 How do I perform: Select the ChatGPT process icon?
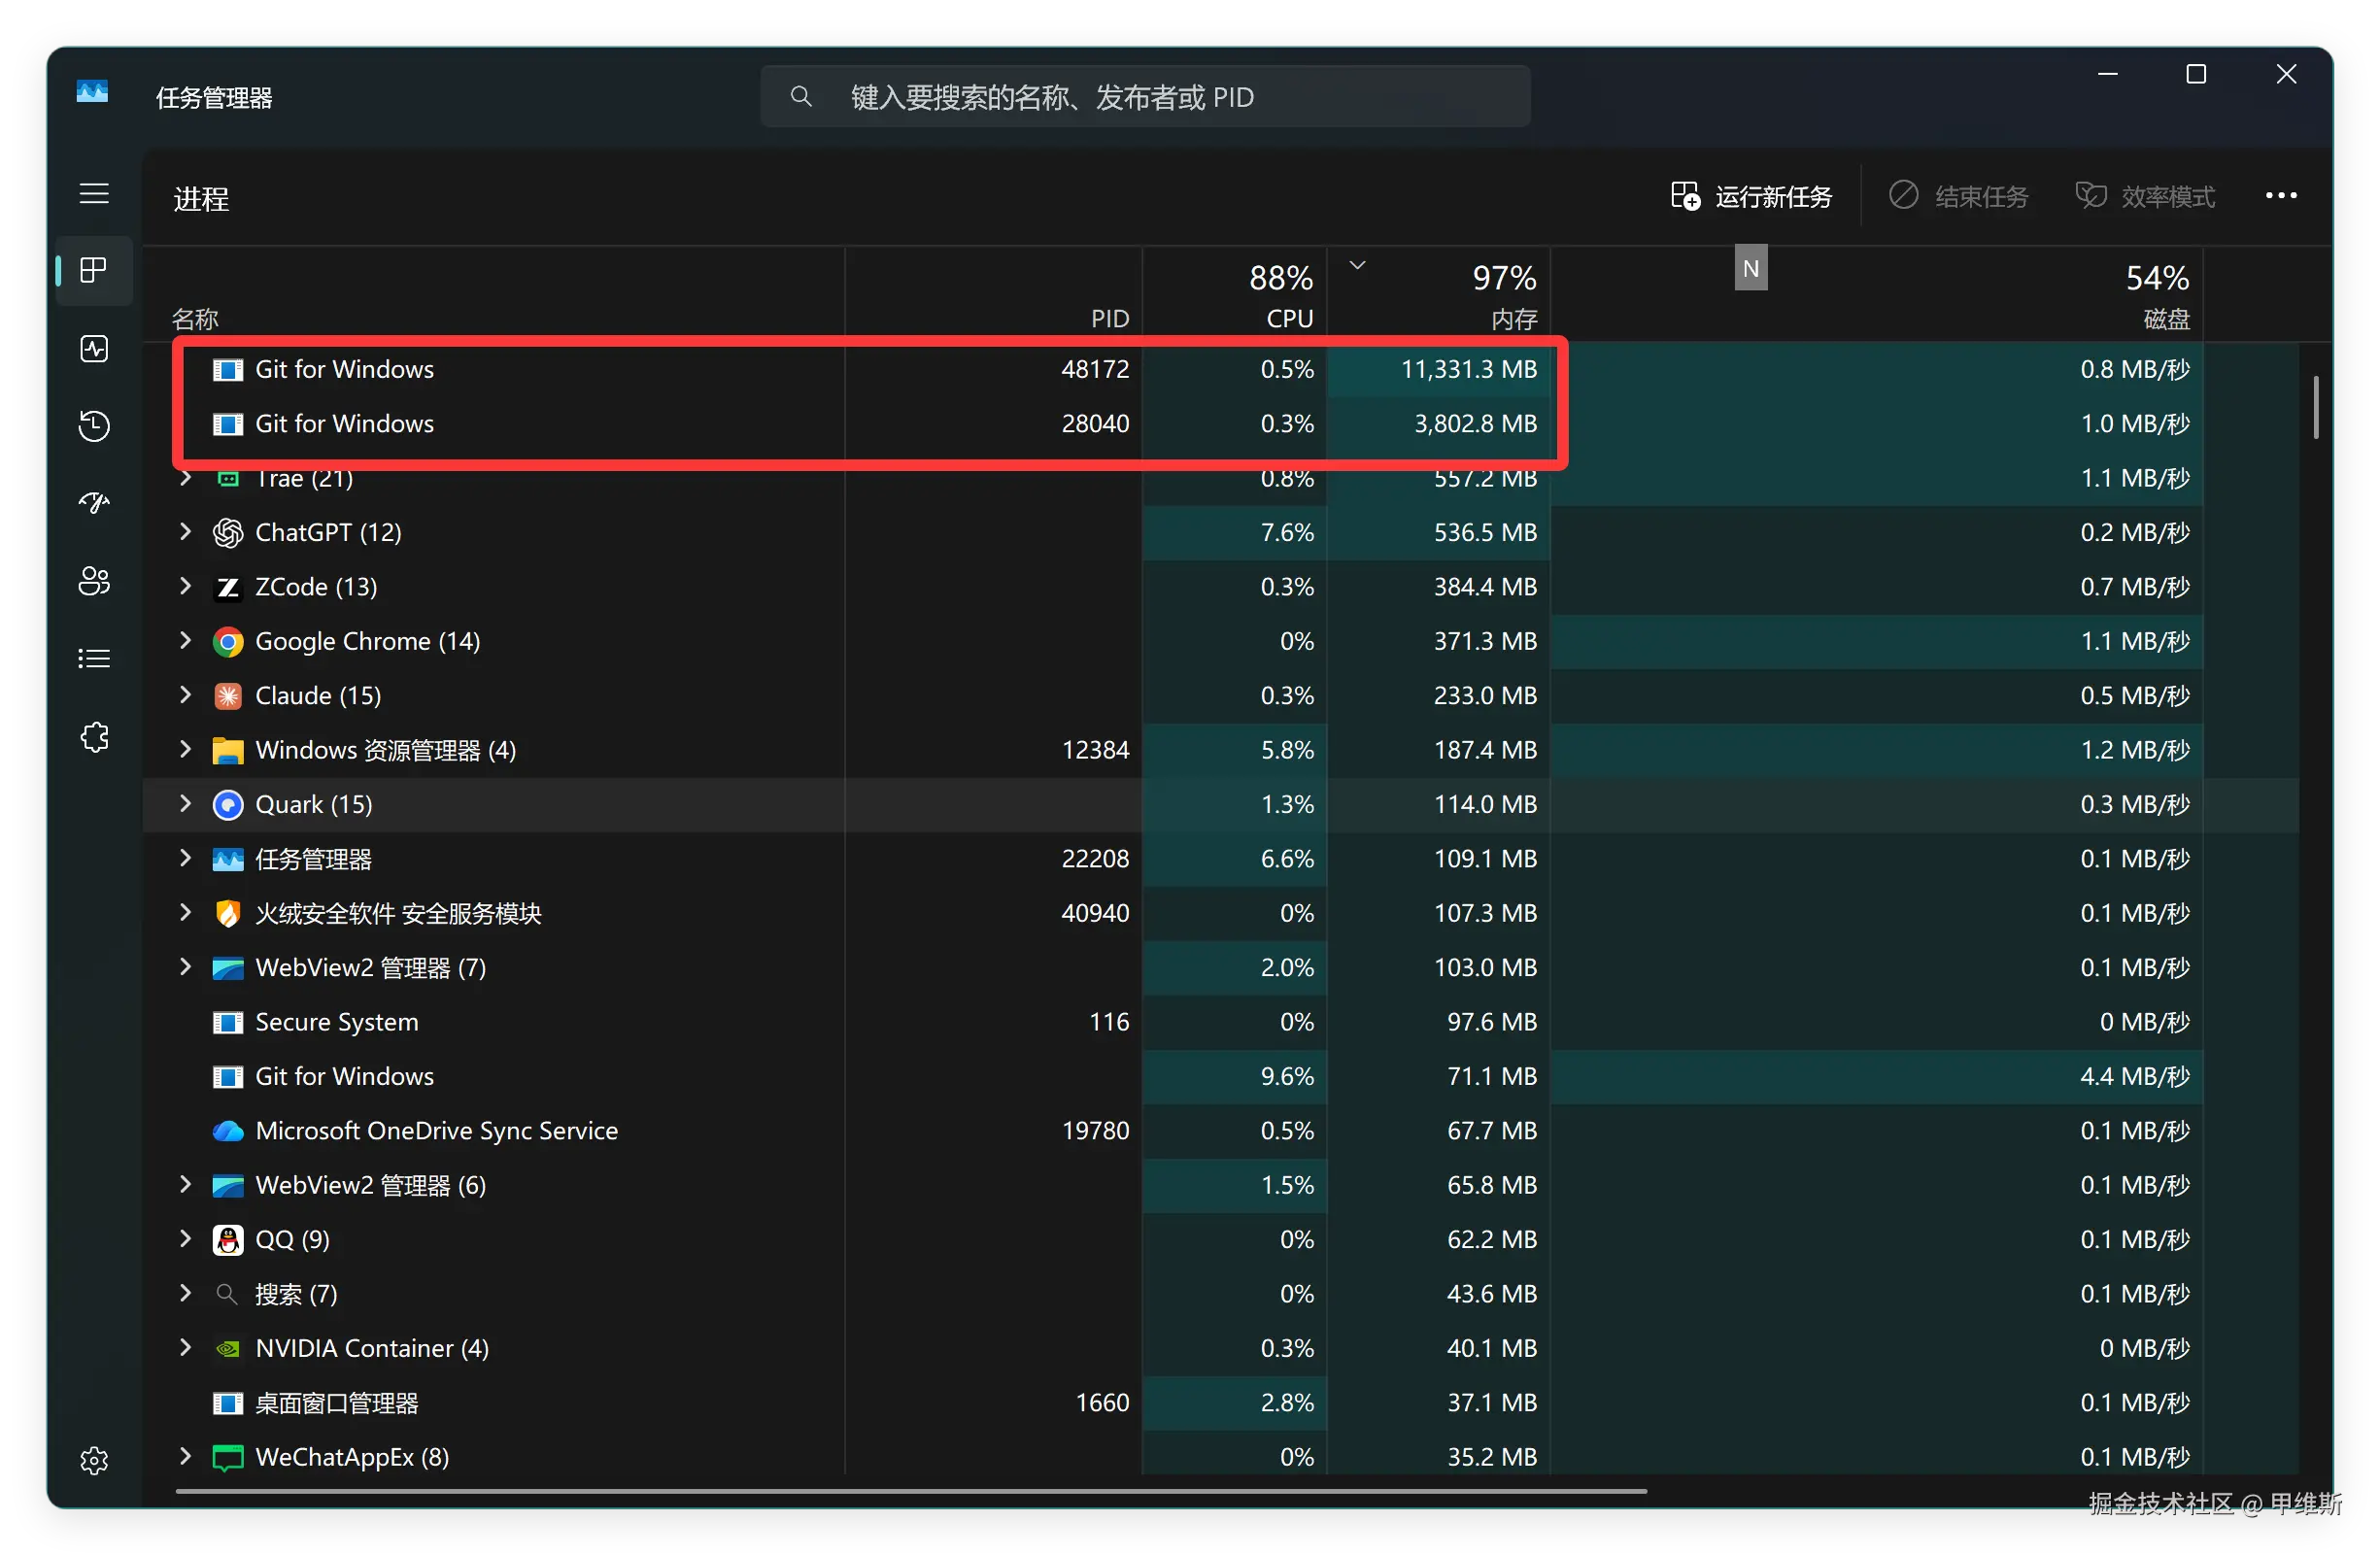pyautogui.click(x=228, y=533)
